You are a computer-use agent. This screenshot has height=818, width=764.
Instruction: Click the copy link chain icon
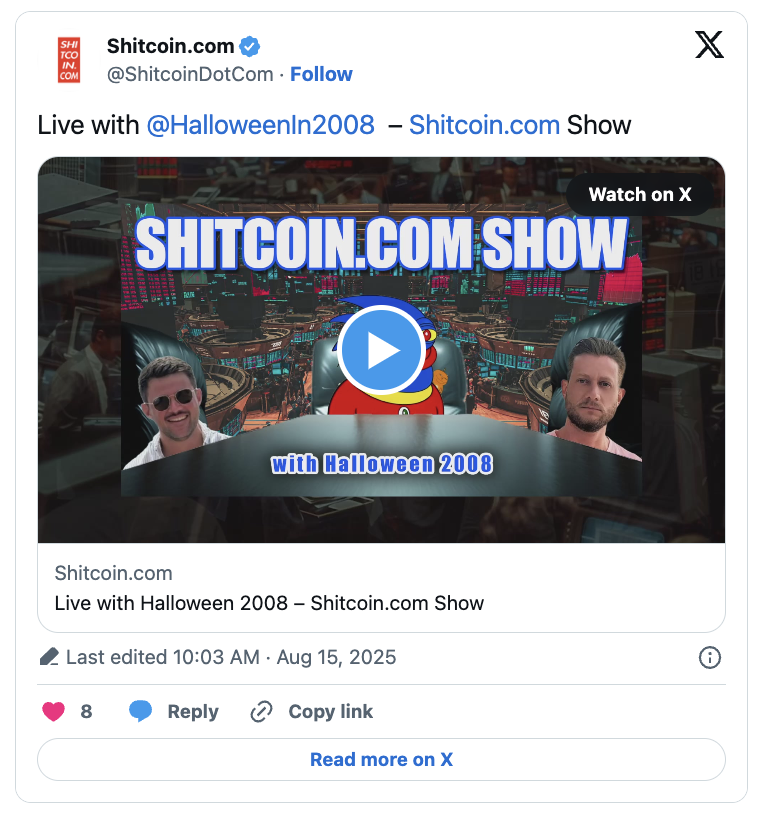pos(261,712)
